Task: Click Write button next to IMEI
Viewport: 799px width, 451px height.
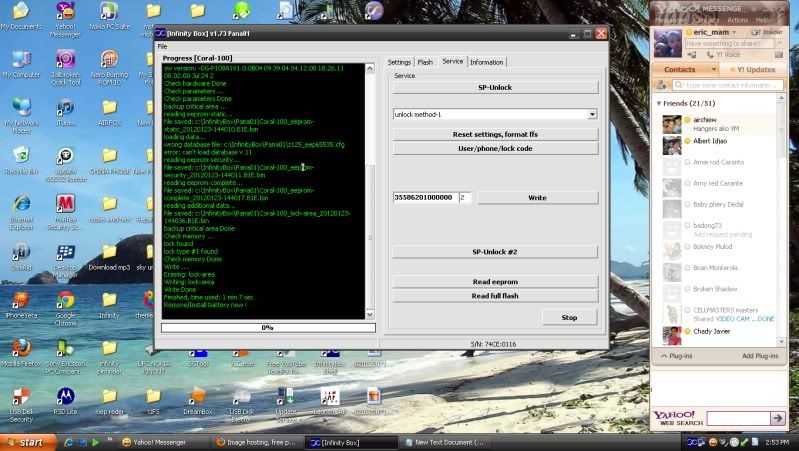Action: tap(537, 198)
